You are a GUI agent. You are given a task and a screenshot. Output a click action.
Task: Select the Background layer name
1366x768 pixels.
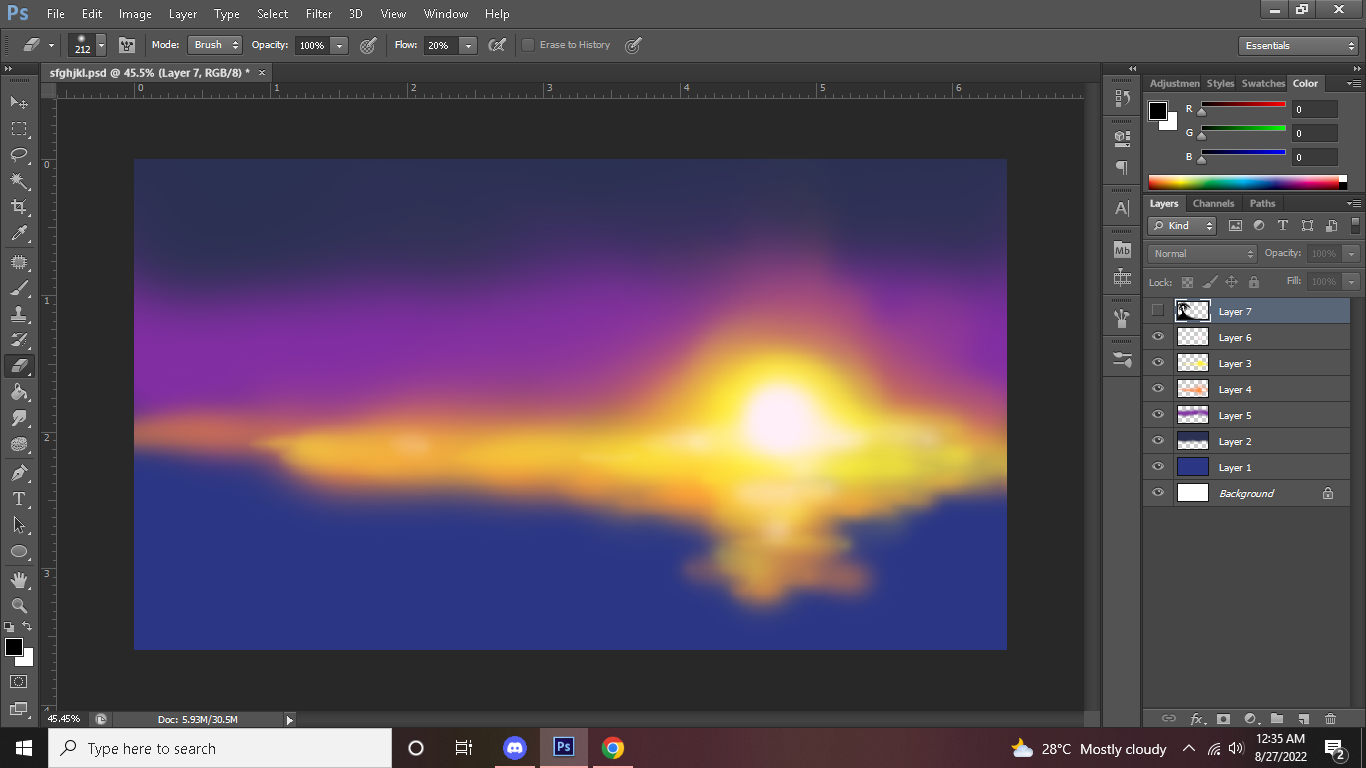pyautogui.click(x=1246, y=493)
